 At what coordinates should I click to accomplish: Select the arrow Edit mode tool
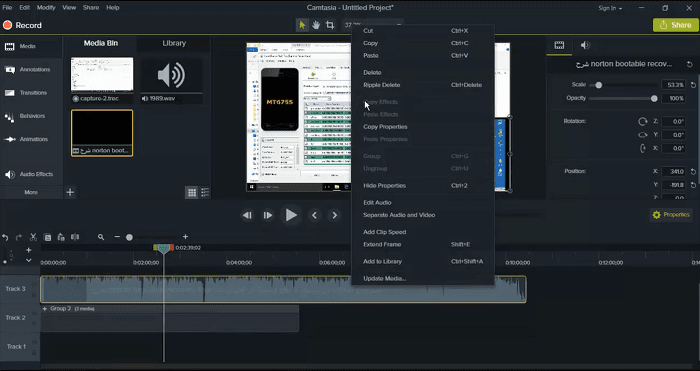tap(302, 25)
